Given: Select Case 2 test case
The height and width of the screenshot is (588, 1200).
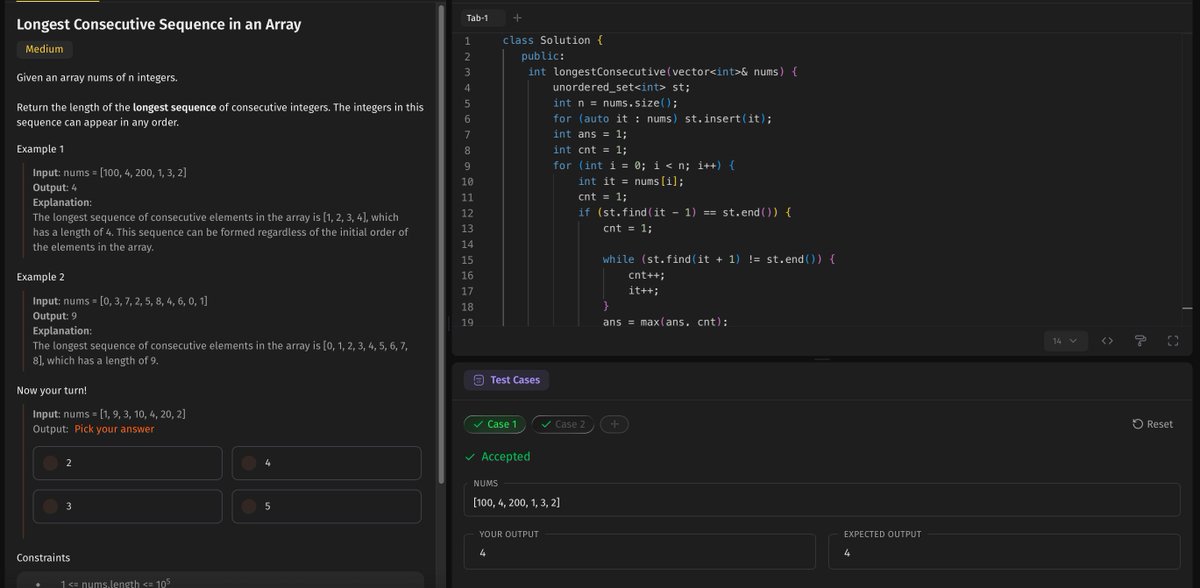Looking at the screenshot, I should coord(563,424).
